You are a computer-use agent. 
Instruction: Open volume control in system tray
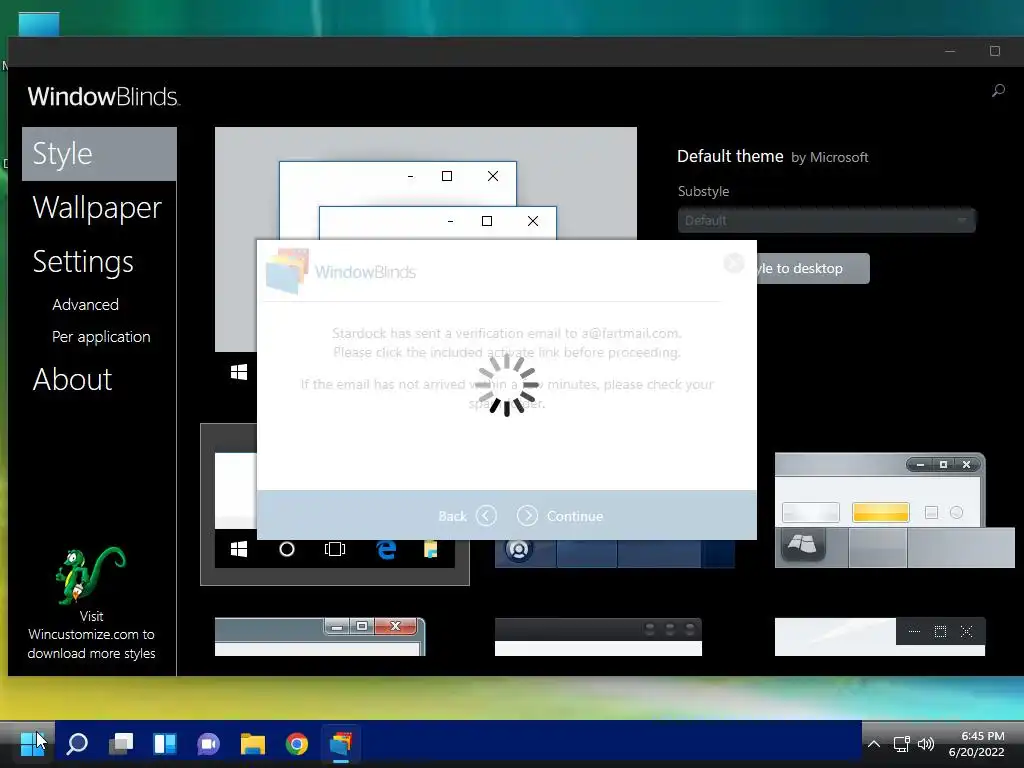[926, 744]
